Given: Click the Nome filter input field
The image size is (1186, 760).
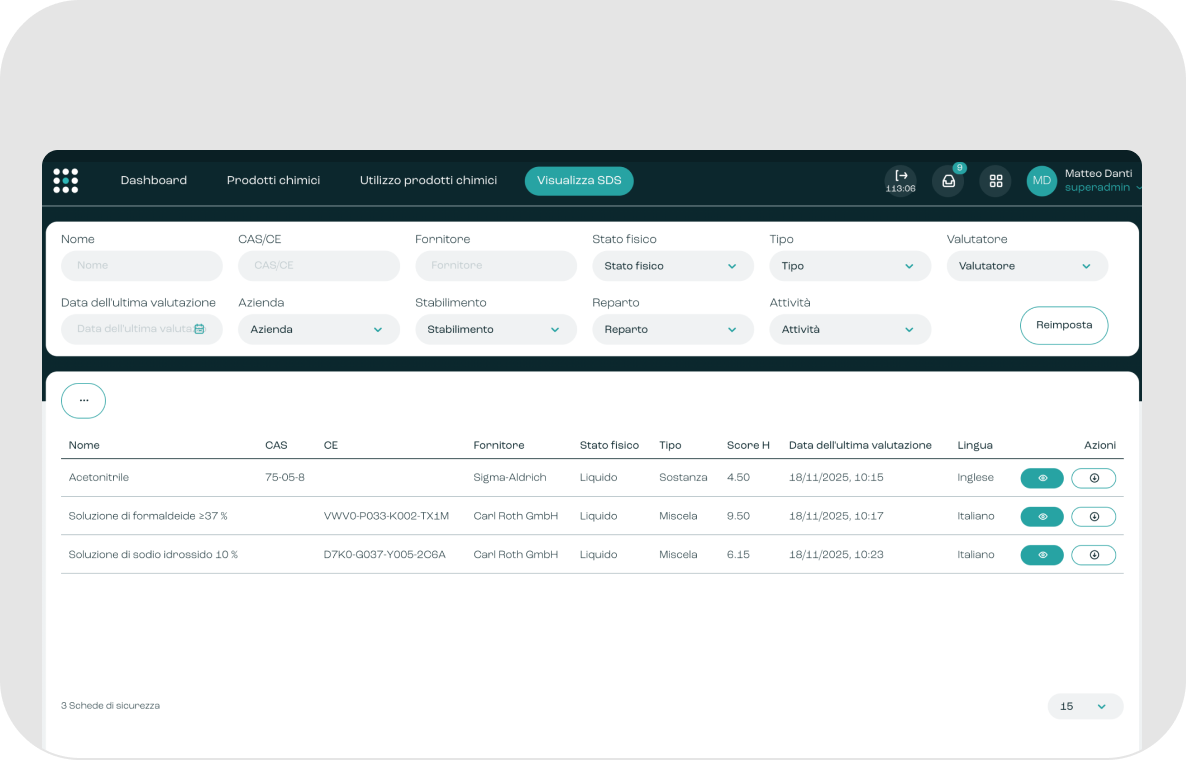Looking at the screenshot, I should 142,266.
